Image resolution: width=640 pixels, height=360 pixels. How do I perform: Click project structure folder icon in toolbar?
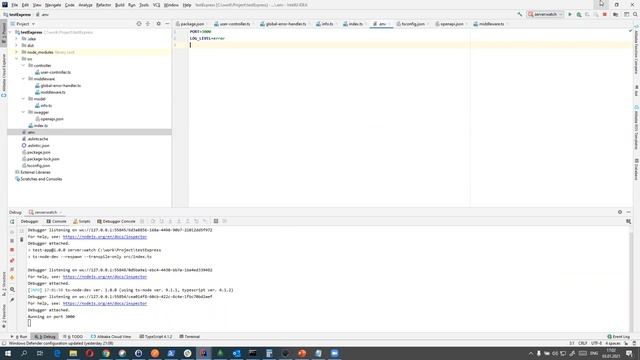click(x=616, y=14)
